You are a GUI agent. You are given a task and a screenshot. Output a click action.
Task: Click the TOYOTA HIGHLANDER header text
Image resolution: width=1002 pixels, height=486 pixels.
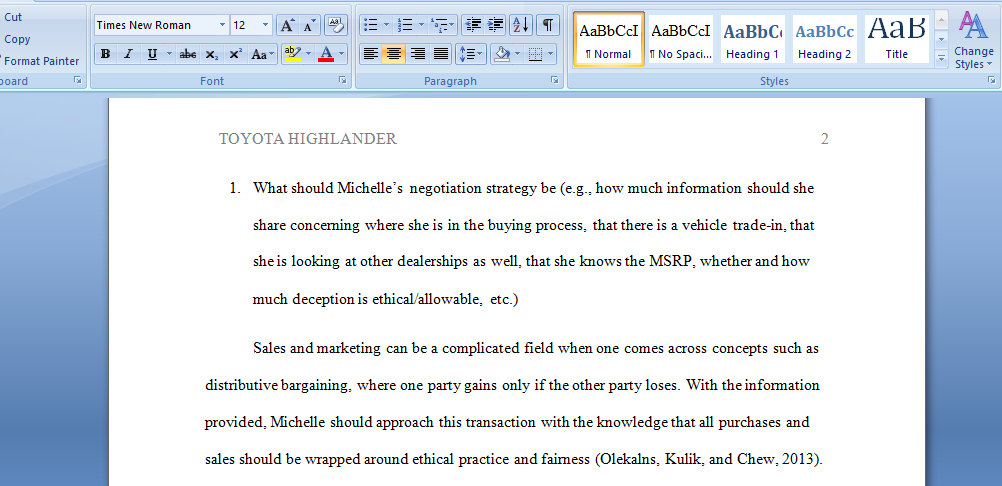[308, 139]
